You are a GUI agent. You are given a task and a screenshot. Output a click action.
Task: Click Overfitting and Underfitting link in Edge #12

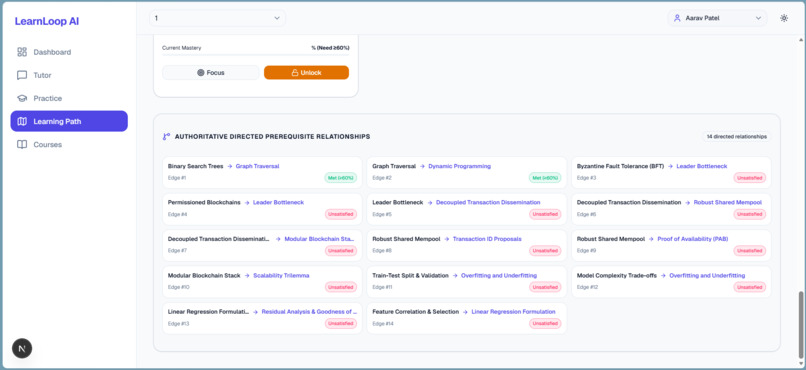[x=707, y=275]
